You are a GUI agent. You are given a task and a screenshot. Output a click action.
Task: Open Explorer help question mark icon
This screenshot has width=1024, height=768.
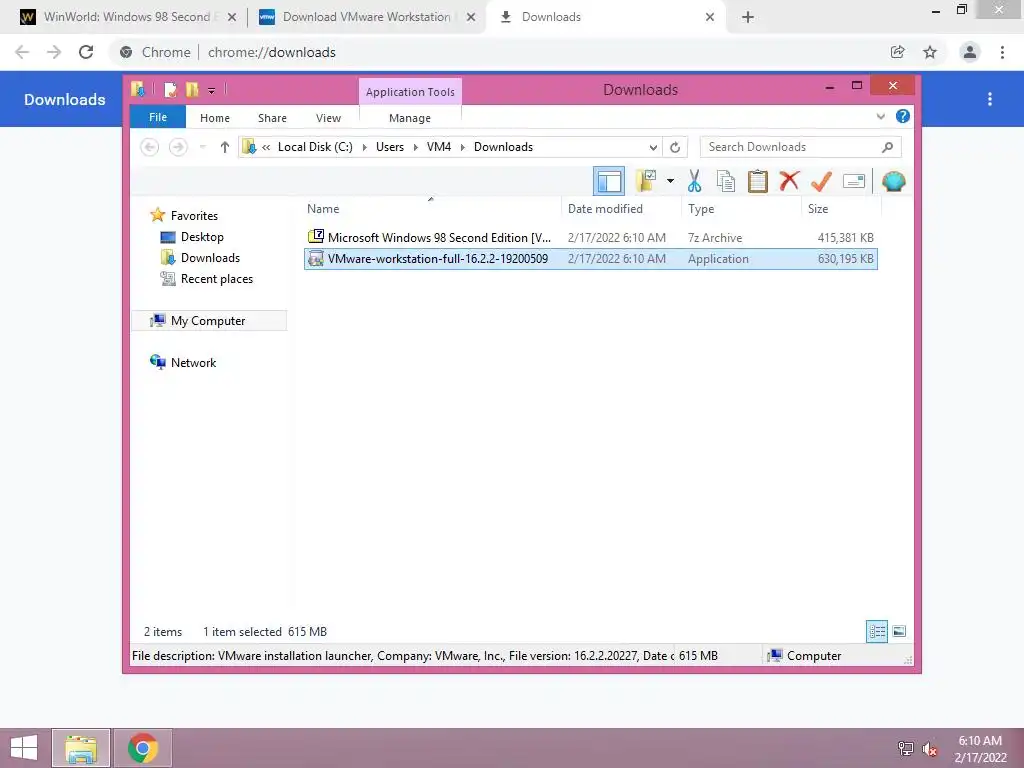[903, 116]
